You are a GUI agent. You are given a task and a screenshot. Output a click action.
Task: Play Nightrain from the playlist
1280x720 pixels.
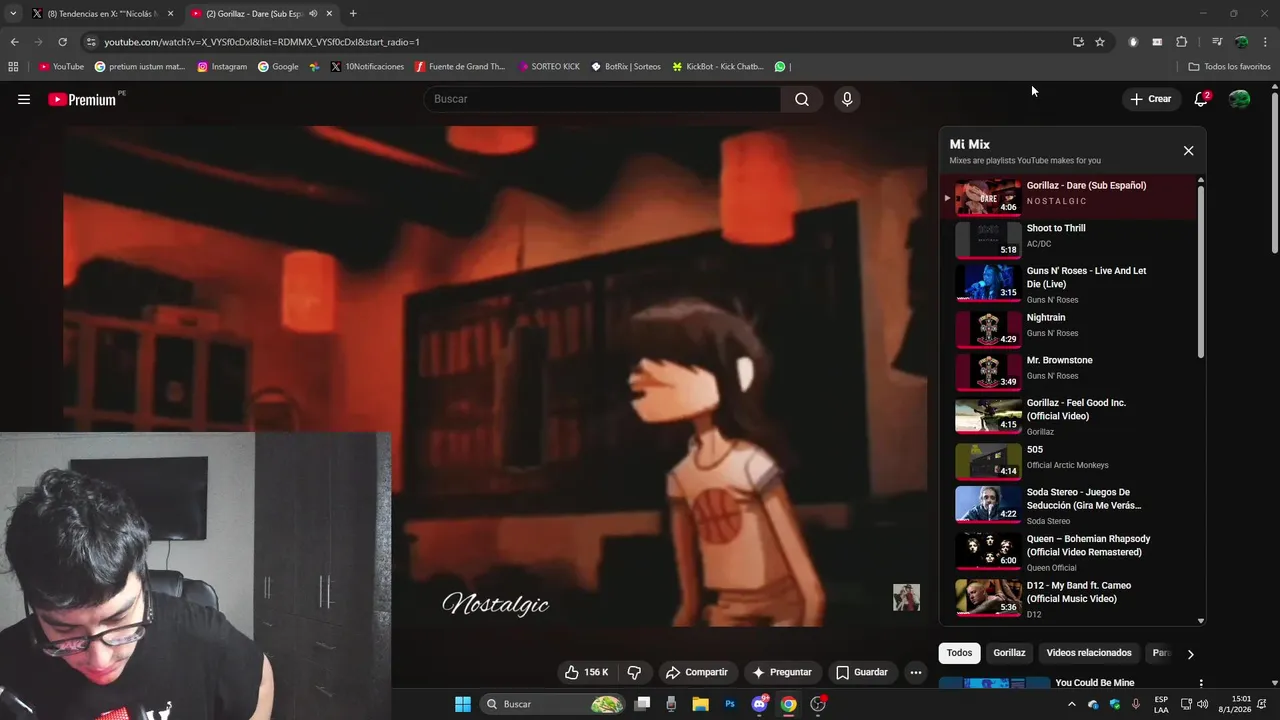coord(1068,329)
